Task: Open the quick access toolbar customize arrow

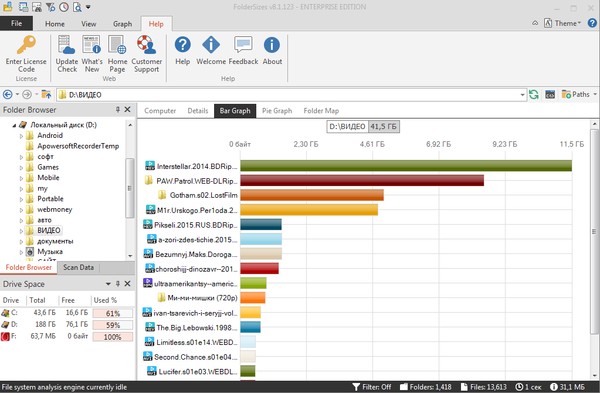Action: tap(88, 7)
